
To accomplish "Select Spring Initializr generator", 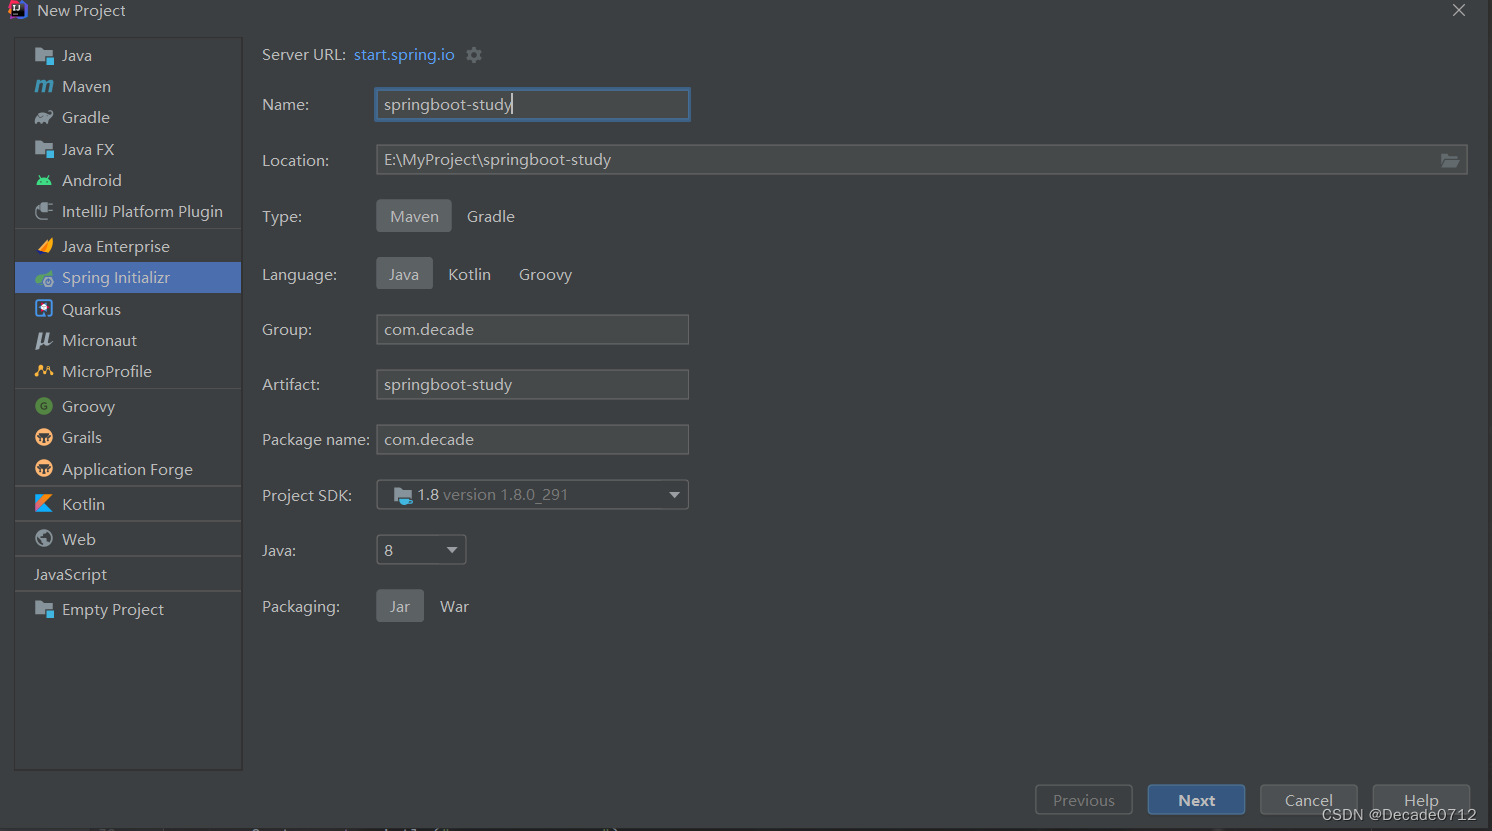I will 128,278.
